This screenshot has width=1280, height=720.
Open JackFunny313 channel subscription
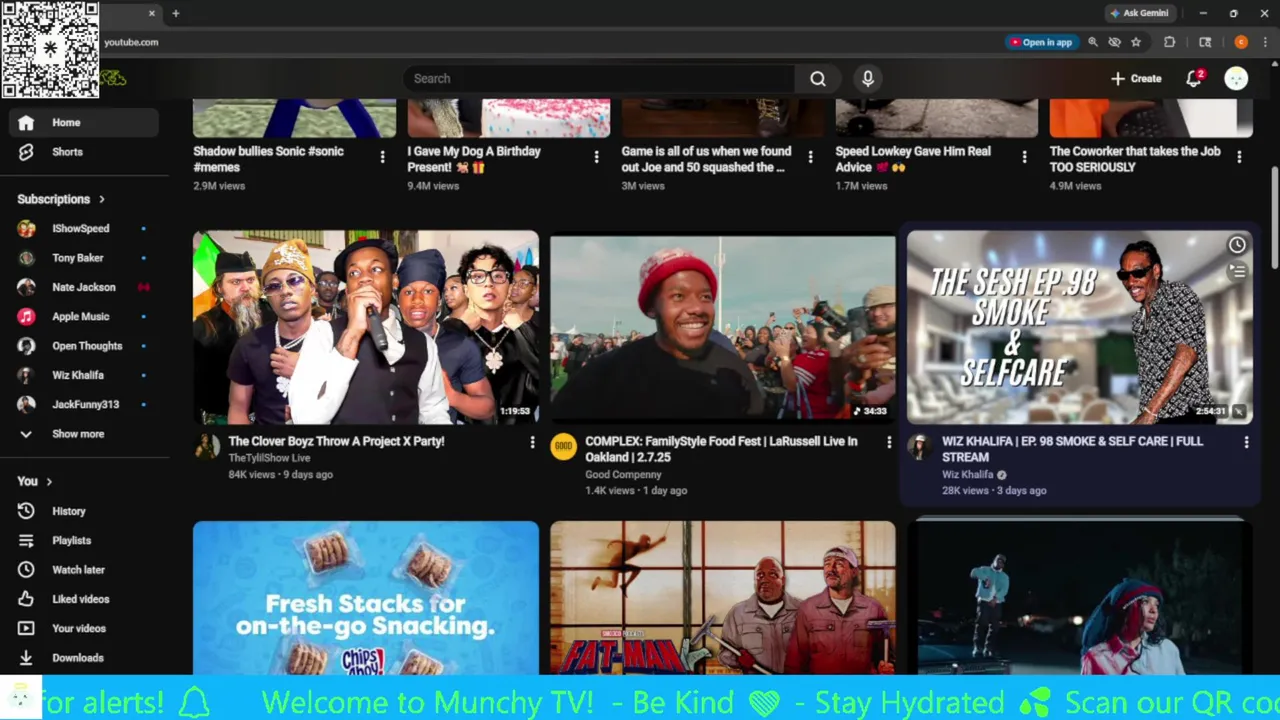click(84, 405)
